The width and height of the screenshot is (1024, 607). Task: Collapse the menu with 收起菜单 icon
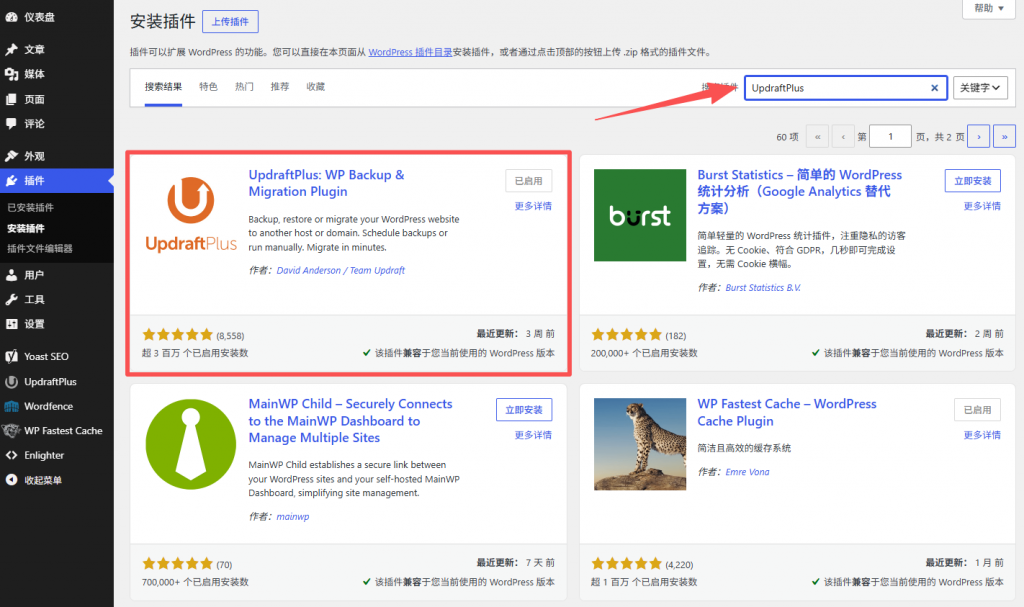click(x=11, y=480)
